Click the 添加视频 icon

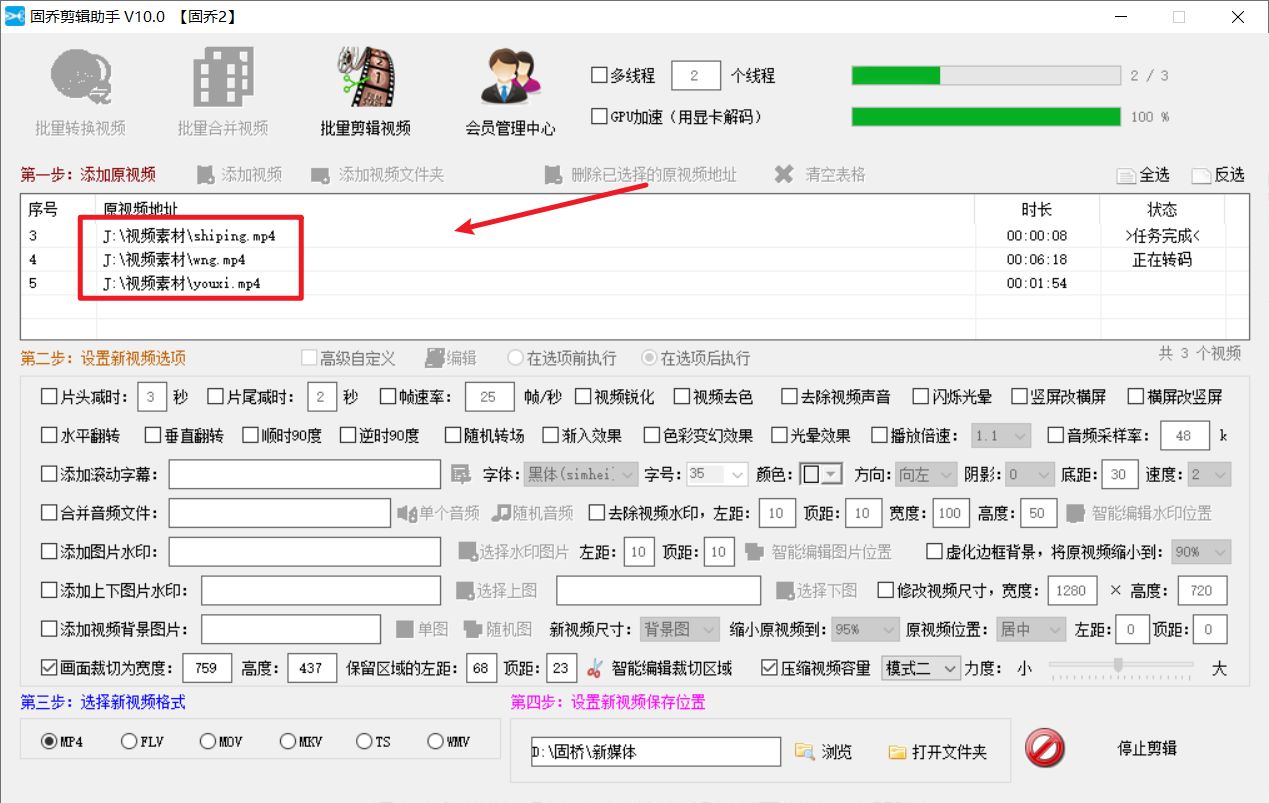pos(205,175)
